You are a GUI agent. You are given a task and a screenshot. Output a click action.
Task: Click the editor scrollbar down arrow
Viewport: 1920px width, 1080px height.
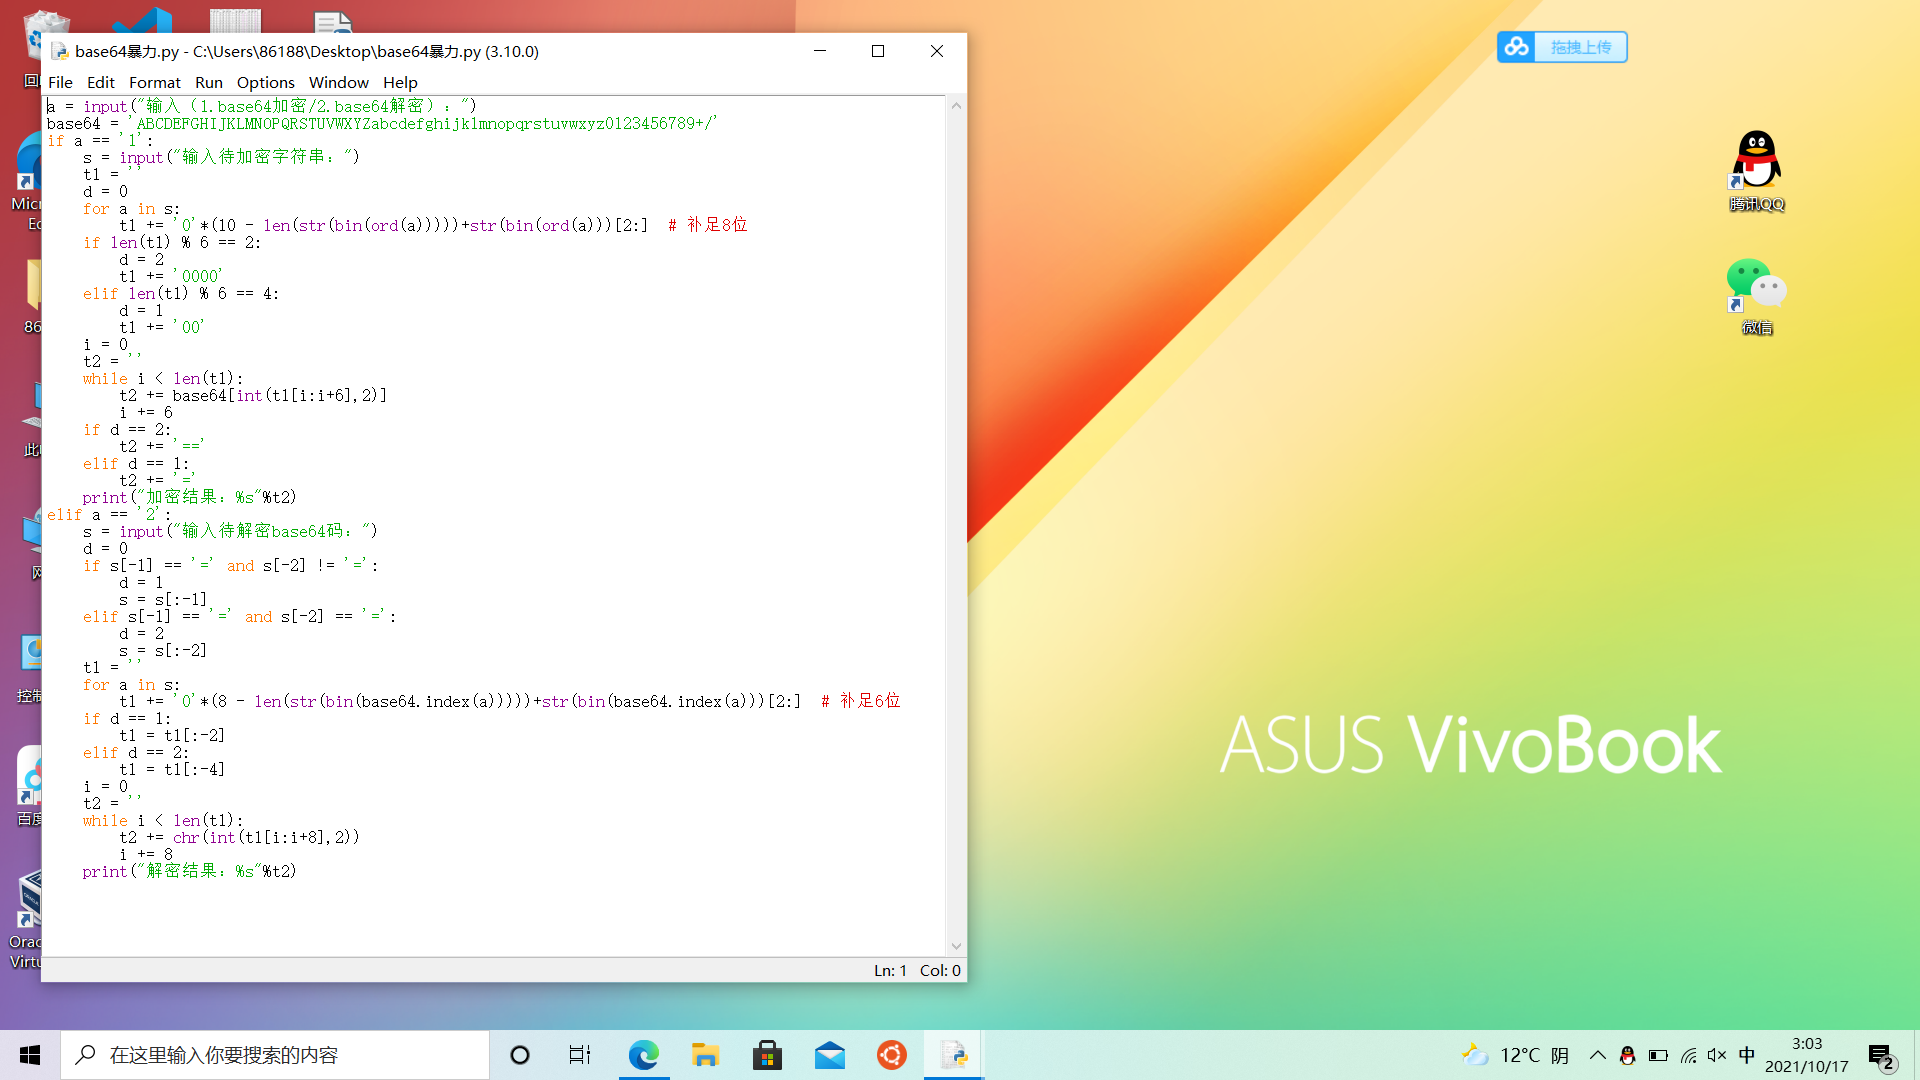click(x=956, y=946)
